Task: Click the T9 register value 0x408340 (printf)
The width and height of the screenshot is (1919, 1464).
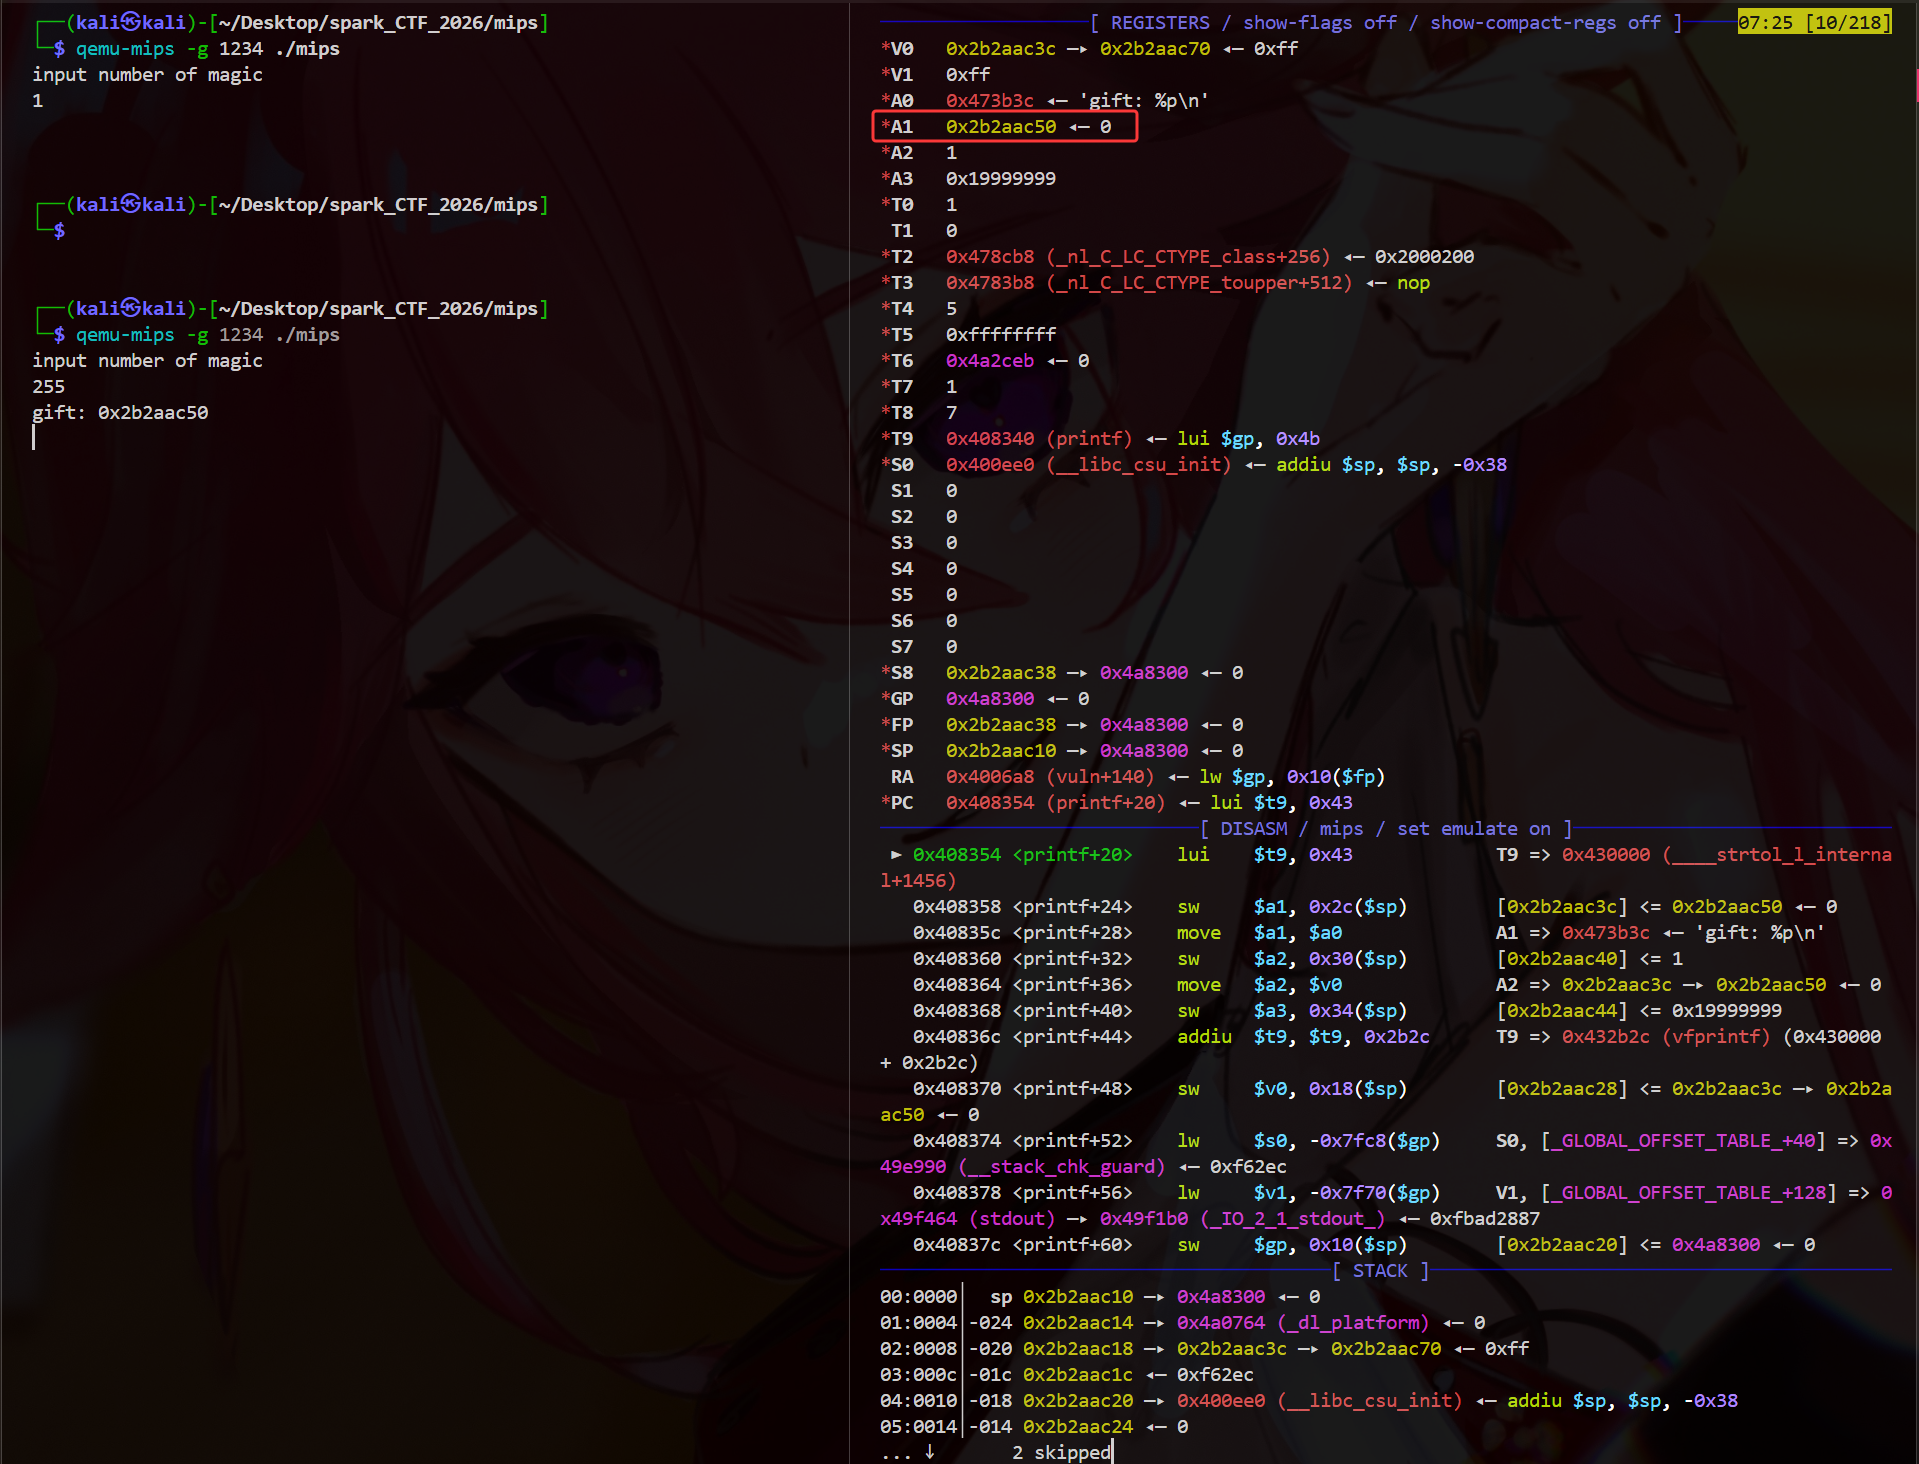Action: pos(1039,439)
